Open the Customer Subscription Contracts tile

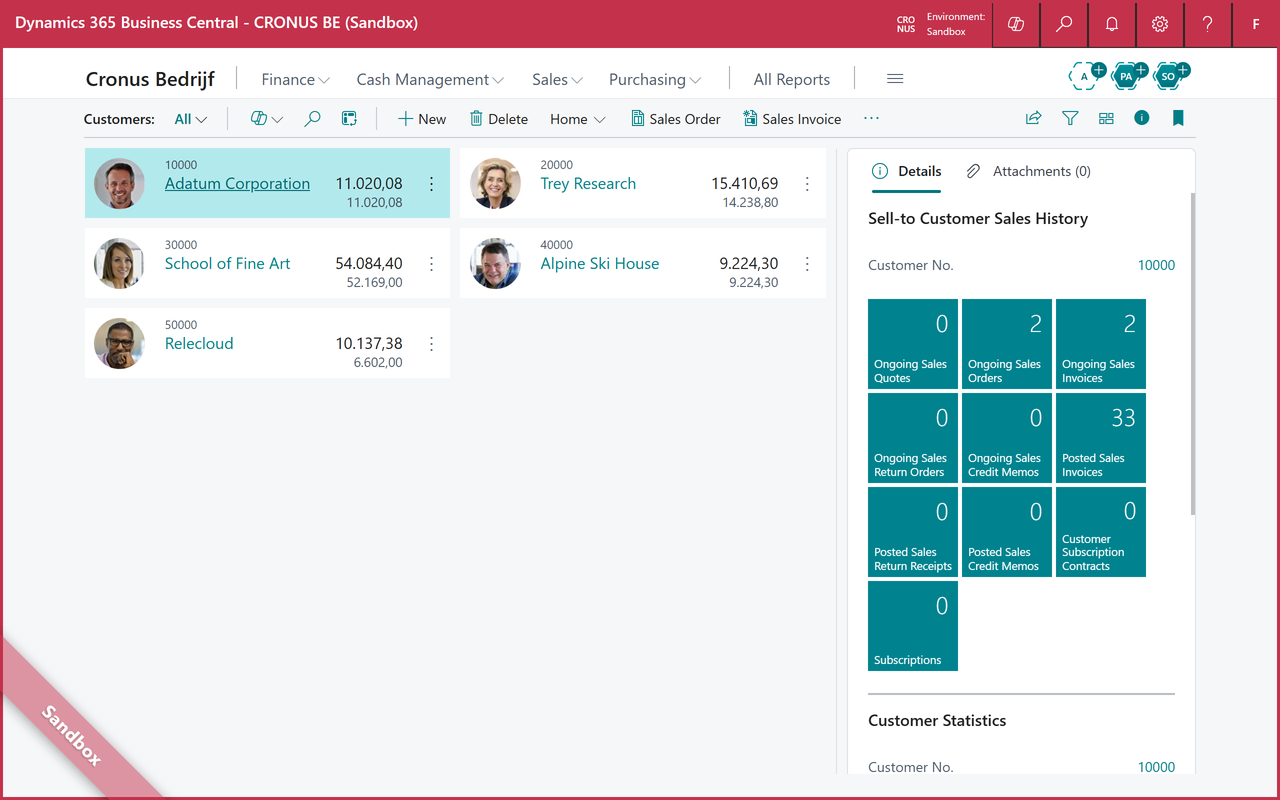[1101, 532]
